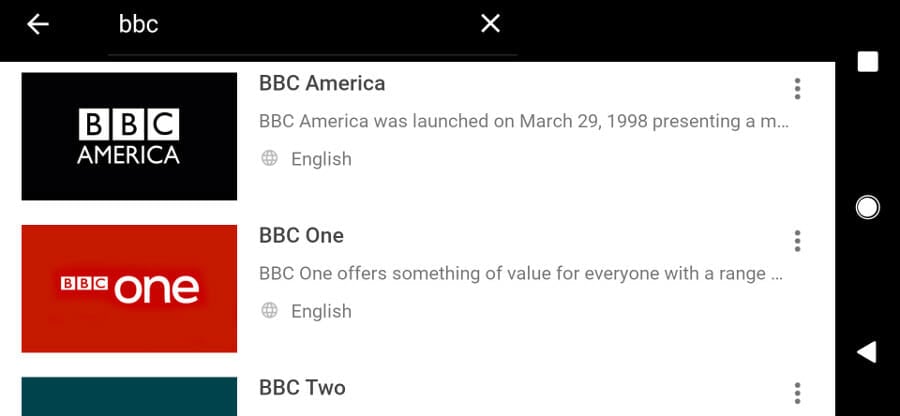Image resolution: width=900 pixels, height=416 pixels.
Task: Open BBC One overflow menu
Action: pos(797,241)
